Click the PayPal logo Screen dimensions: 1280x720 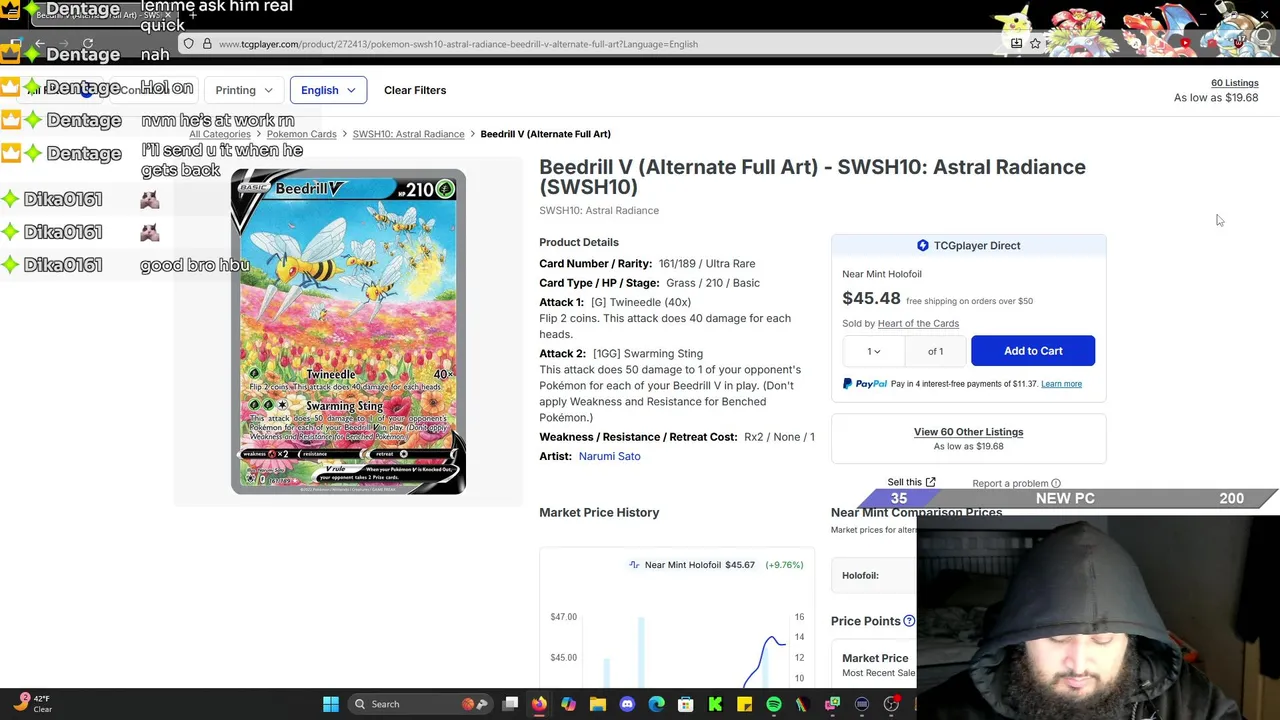coord(864,384)
